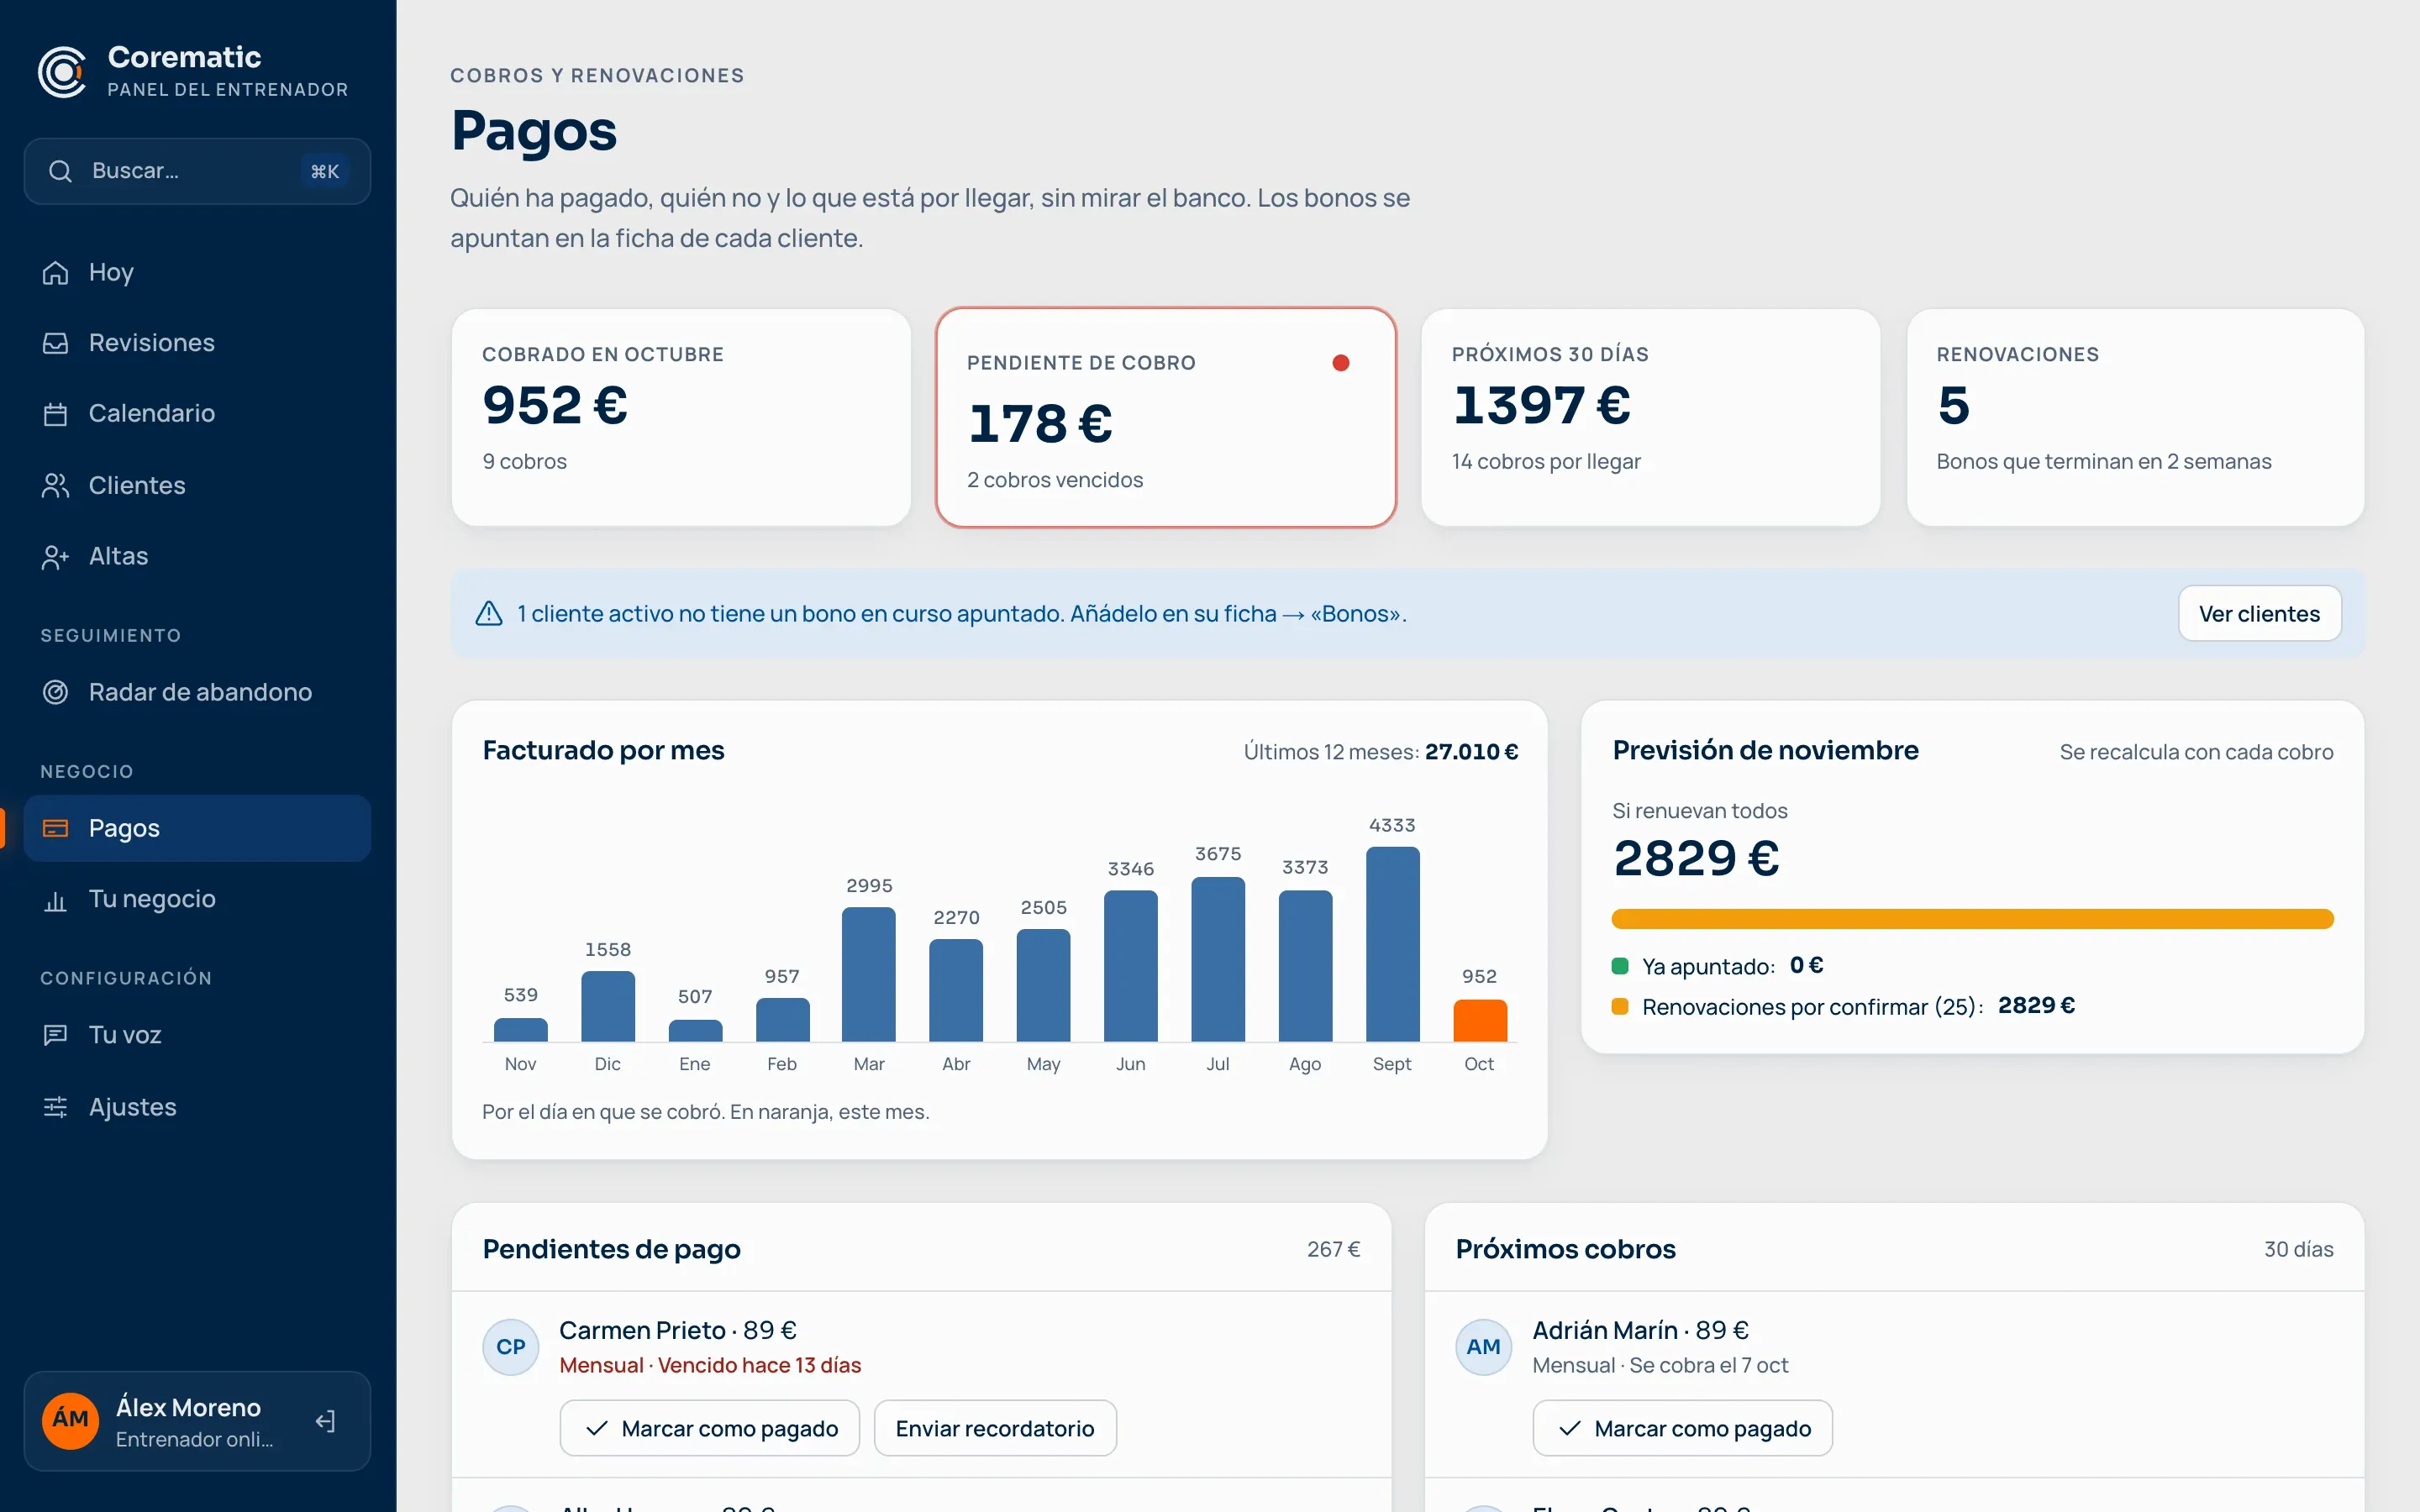Open the Próximos 30 días card

1650,418
